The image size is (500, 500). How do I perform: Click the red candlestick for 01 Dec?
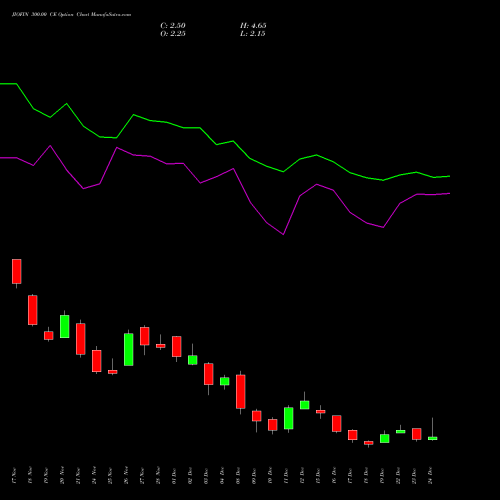(177, 346)
